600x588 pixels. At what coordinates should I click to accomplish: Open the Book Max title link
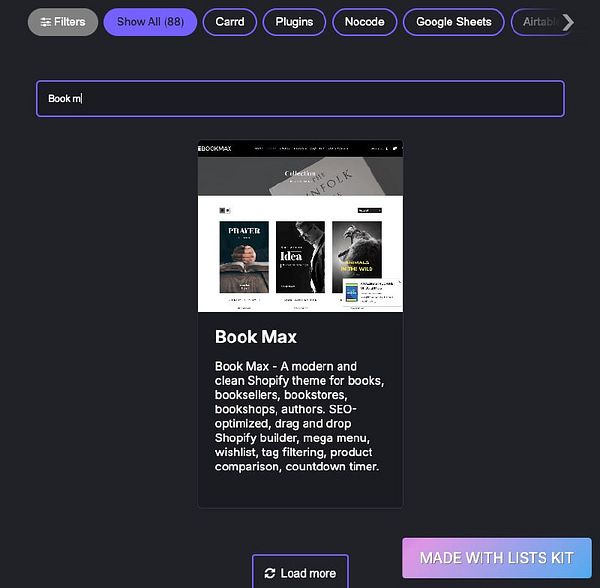(256, 337)
